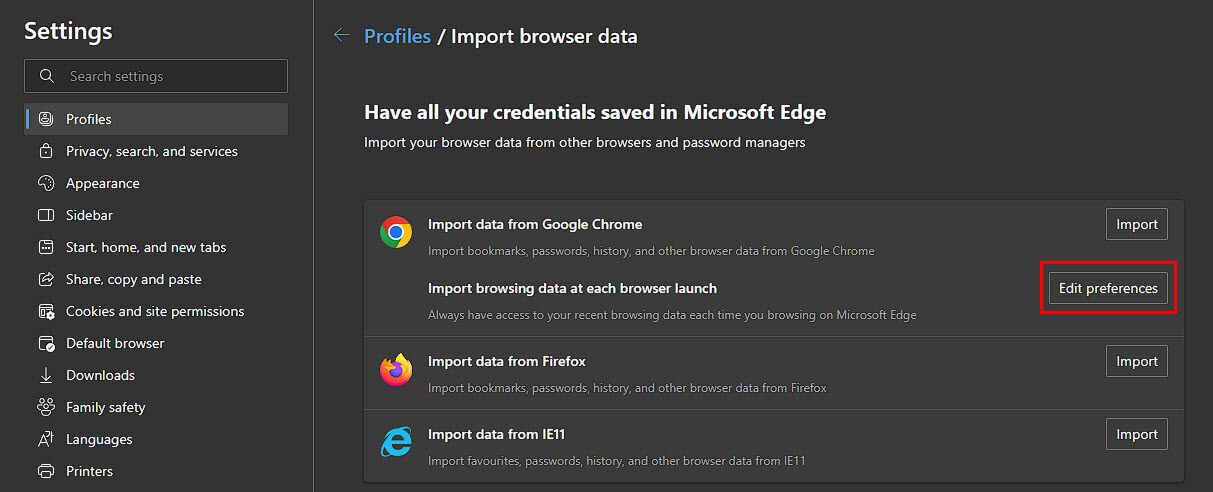Click the Google Chrome logo icon
This screenshot has width=1213, height=492.
click(396, 233)
